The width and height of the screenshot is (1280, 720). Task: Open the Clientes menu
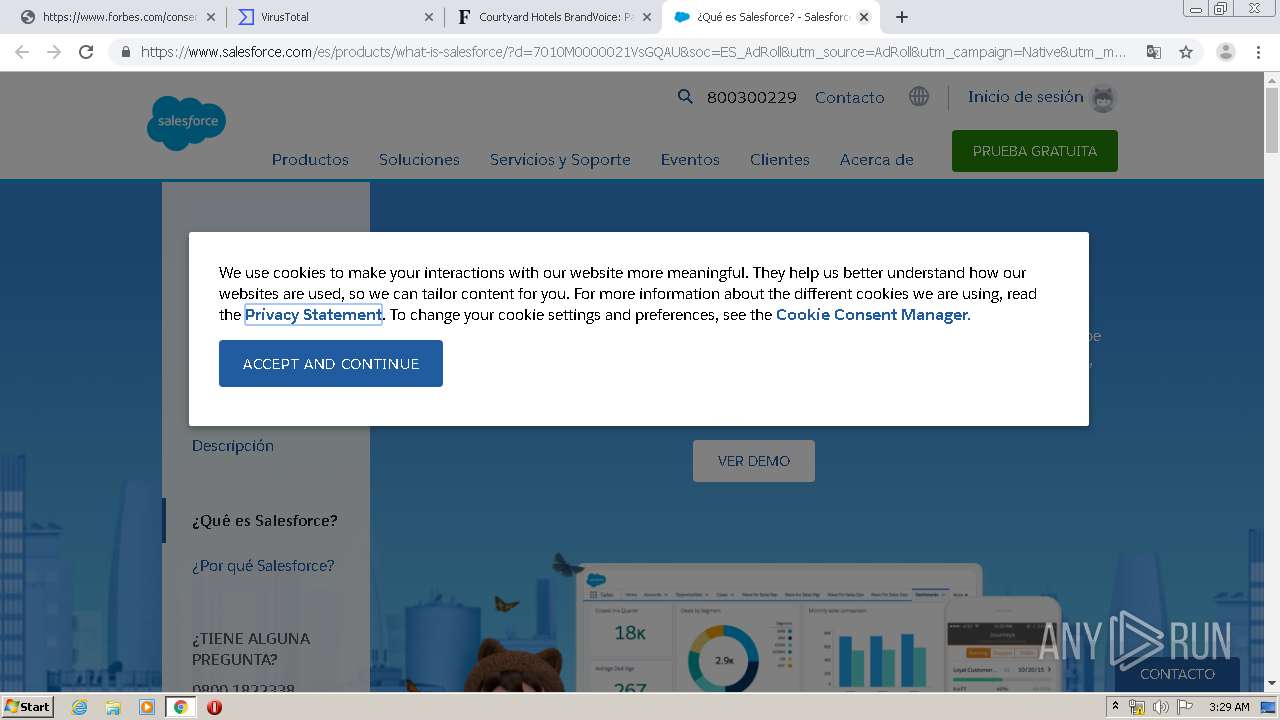tap(780, 159)
